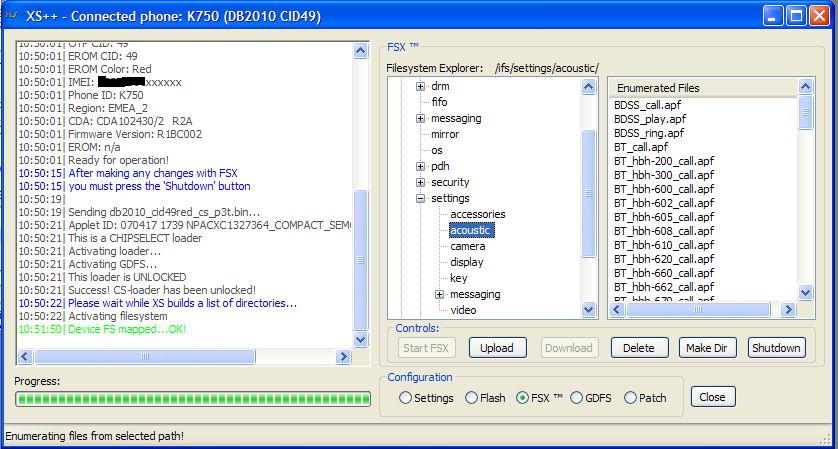
Task: Click file list scroll up arrow
Action: [x=805, y=86]
